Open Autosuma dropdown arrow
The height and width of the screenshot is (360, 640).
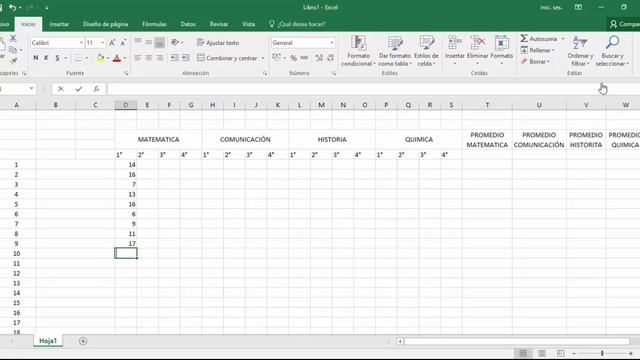(563, 39)
